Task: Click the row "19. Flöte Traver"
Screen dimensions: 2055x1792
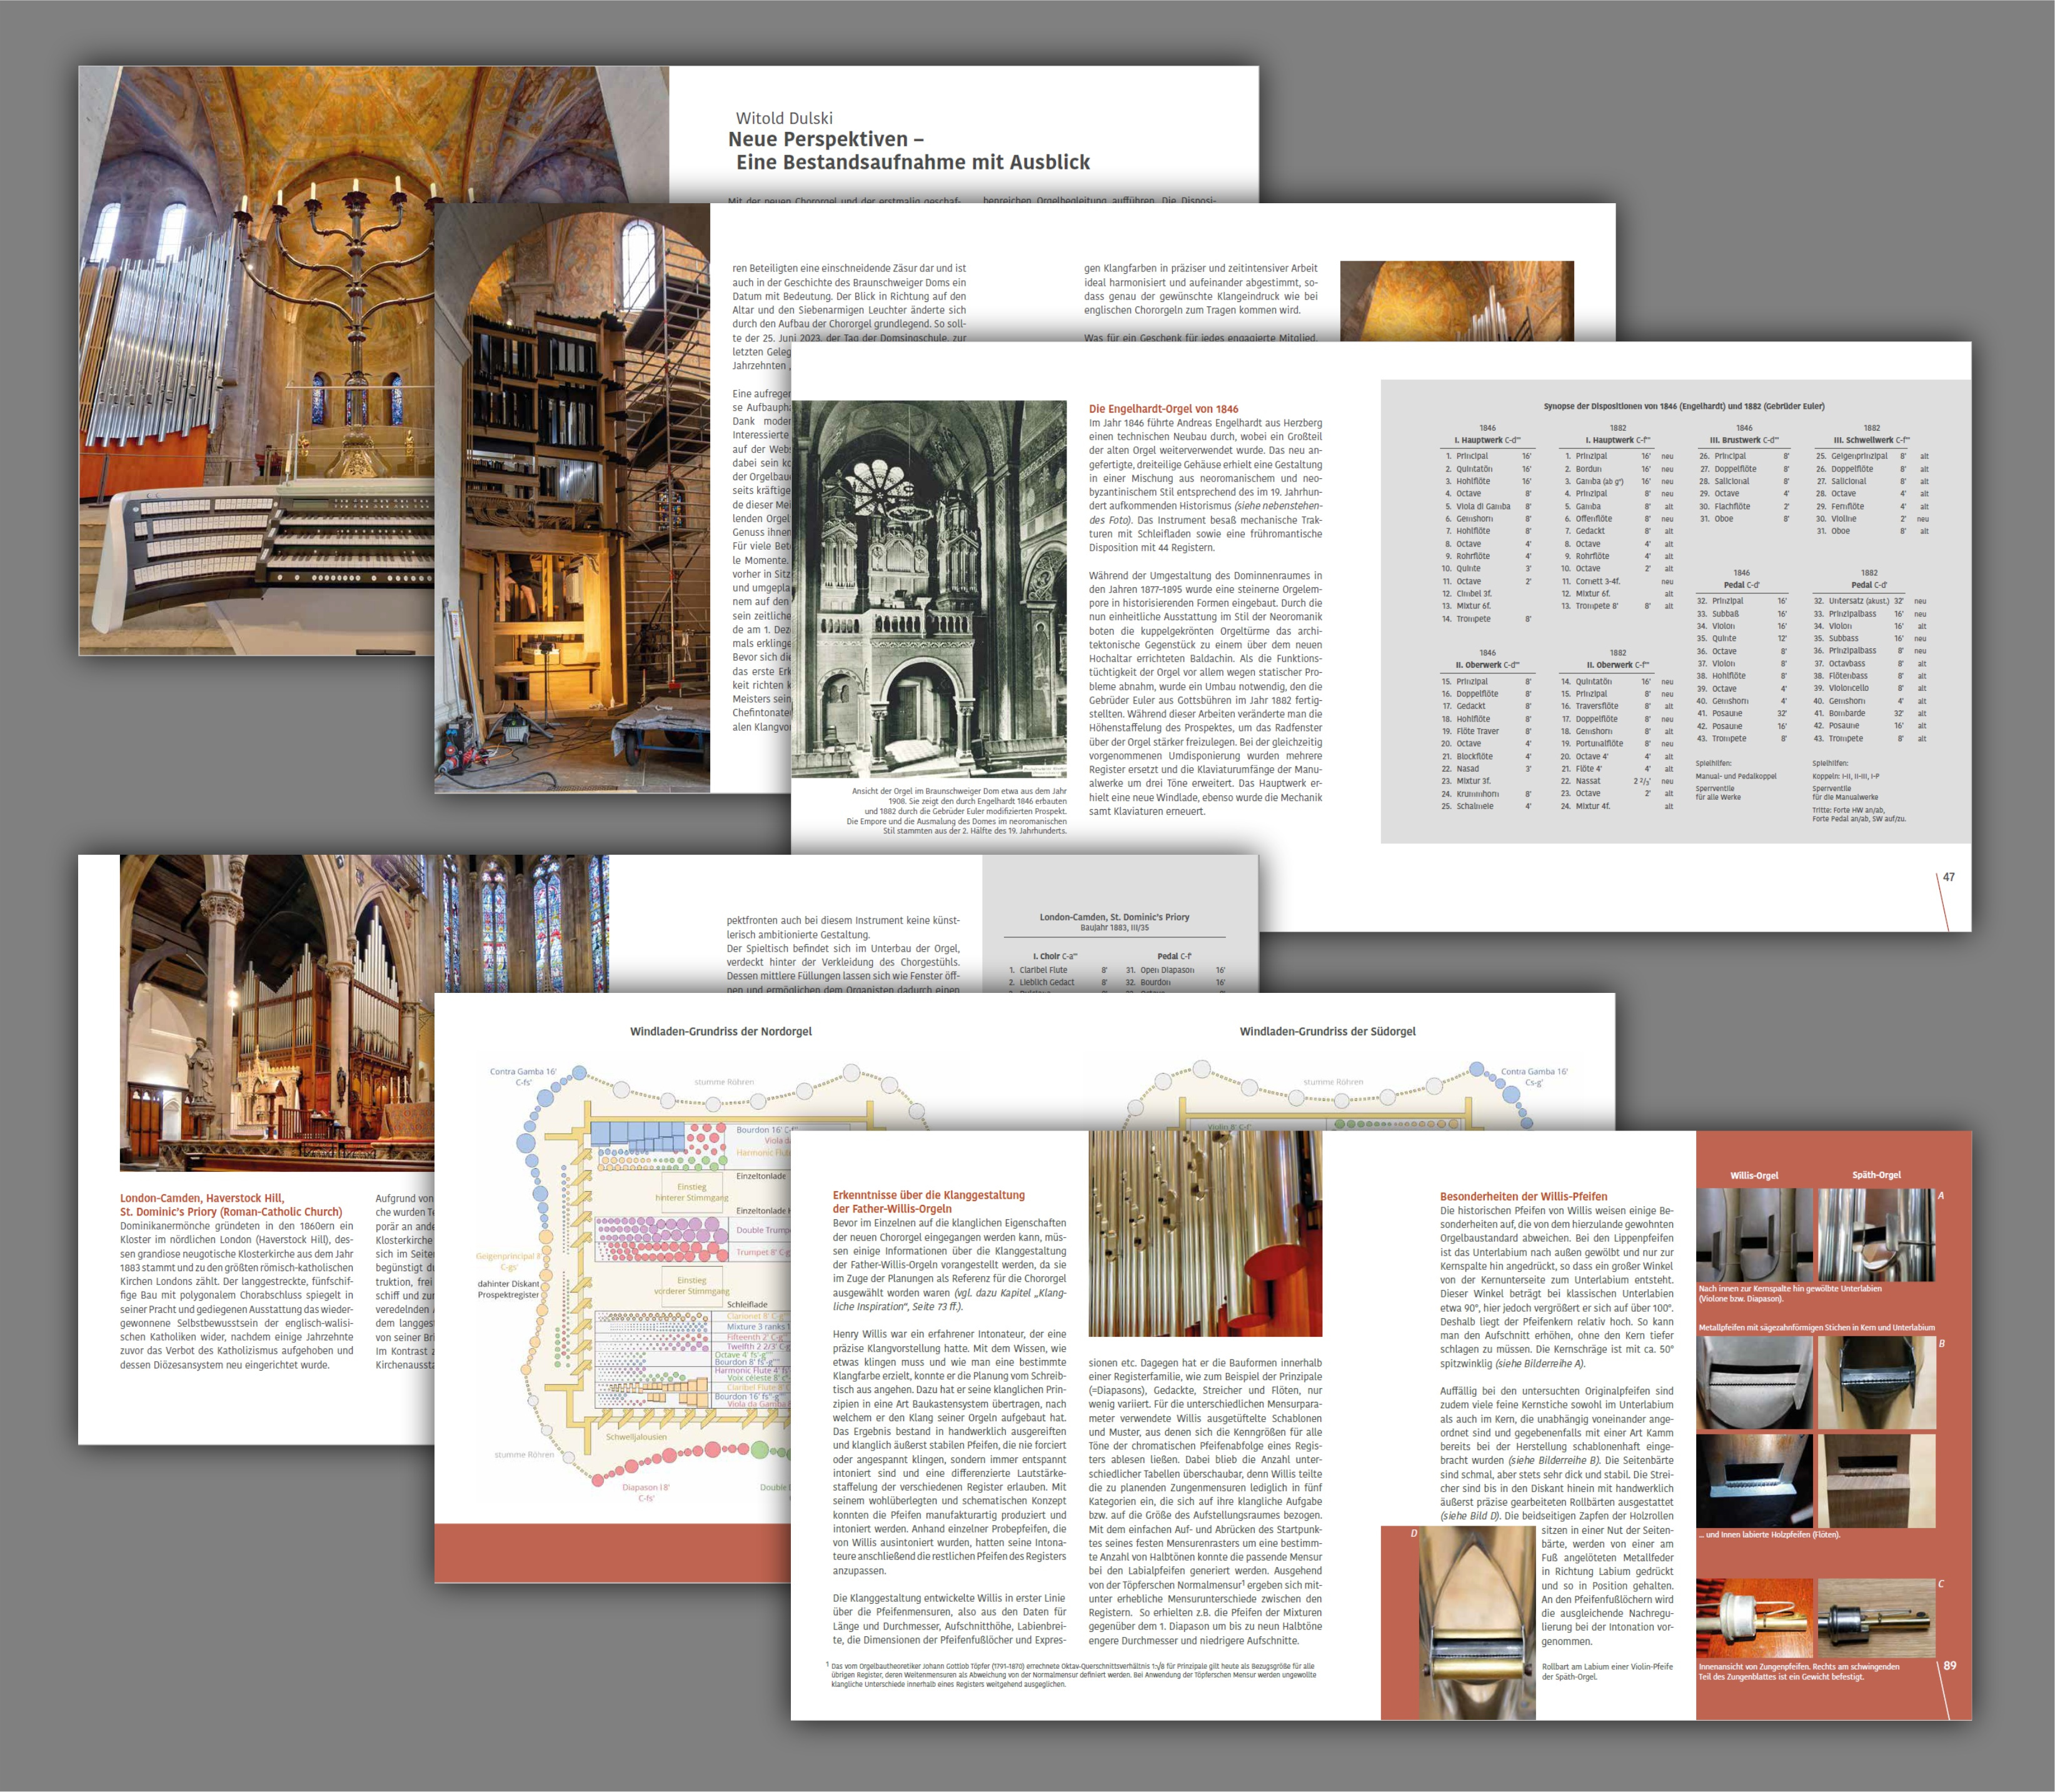Action: [x=1486, y=731]
